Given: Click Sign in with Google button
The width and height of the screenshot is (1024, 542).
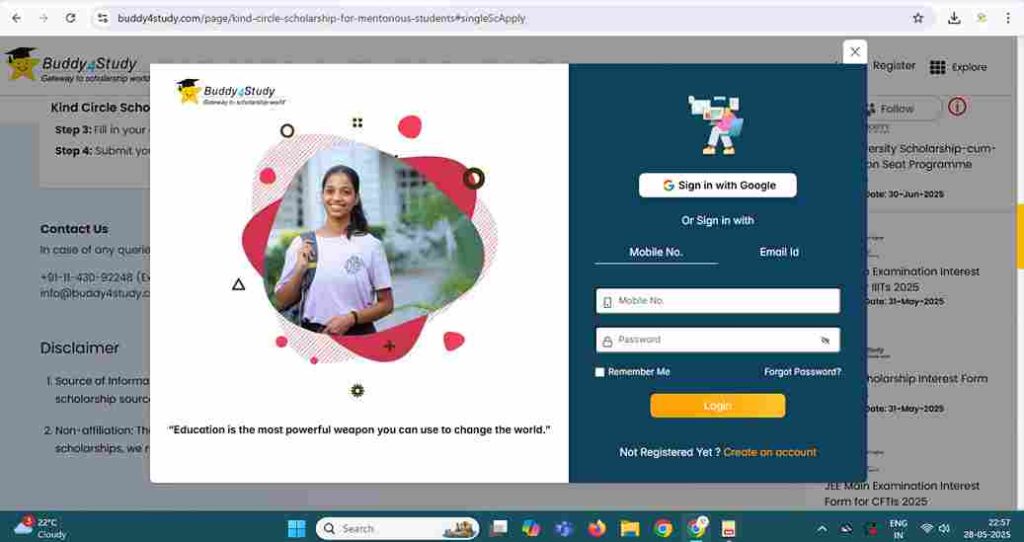Looking at the screenshot, I should pyautogui.click(x=718, y=185).
